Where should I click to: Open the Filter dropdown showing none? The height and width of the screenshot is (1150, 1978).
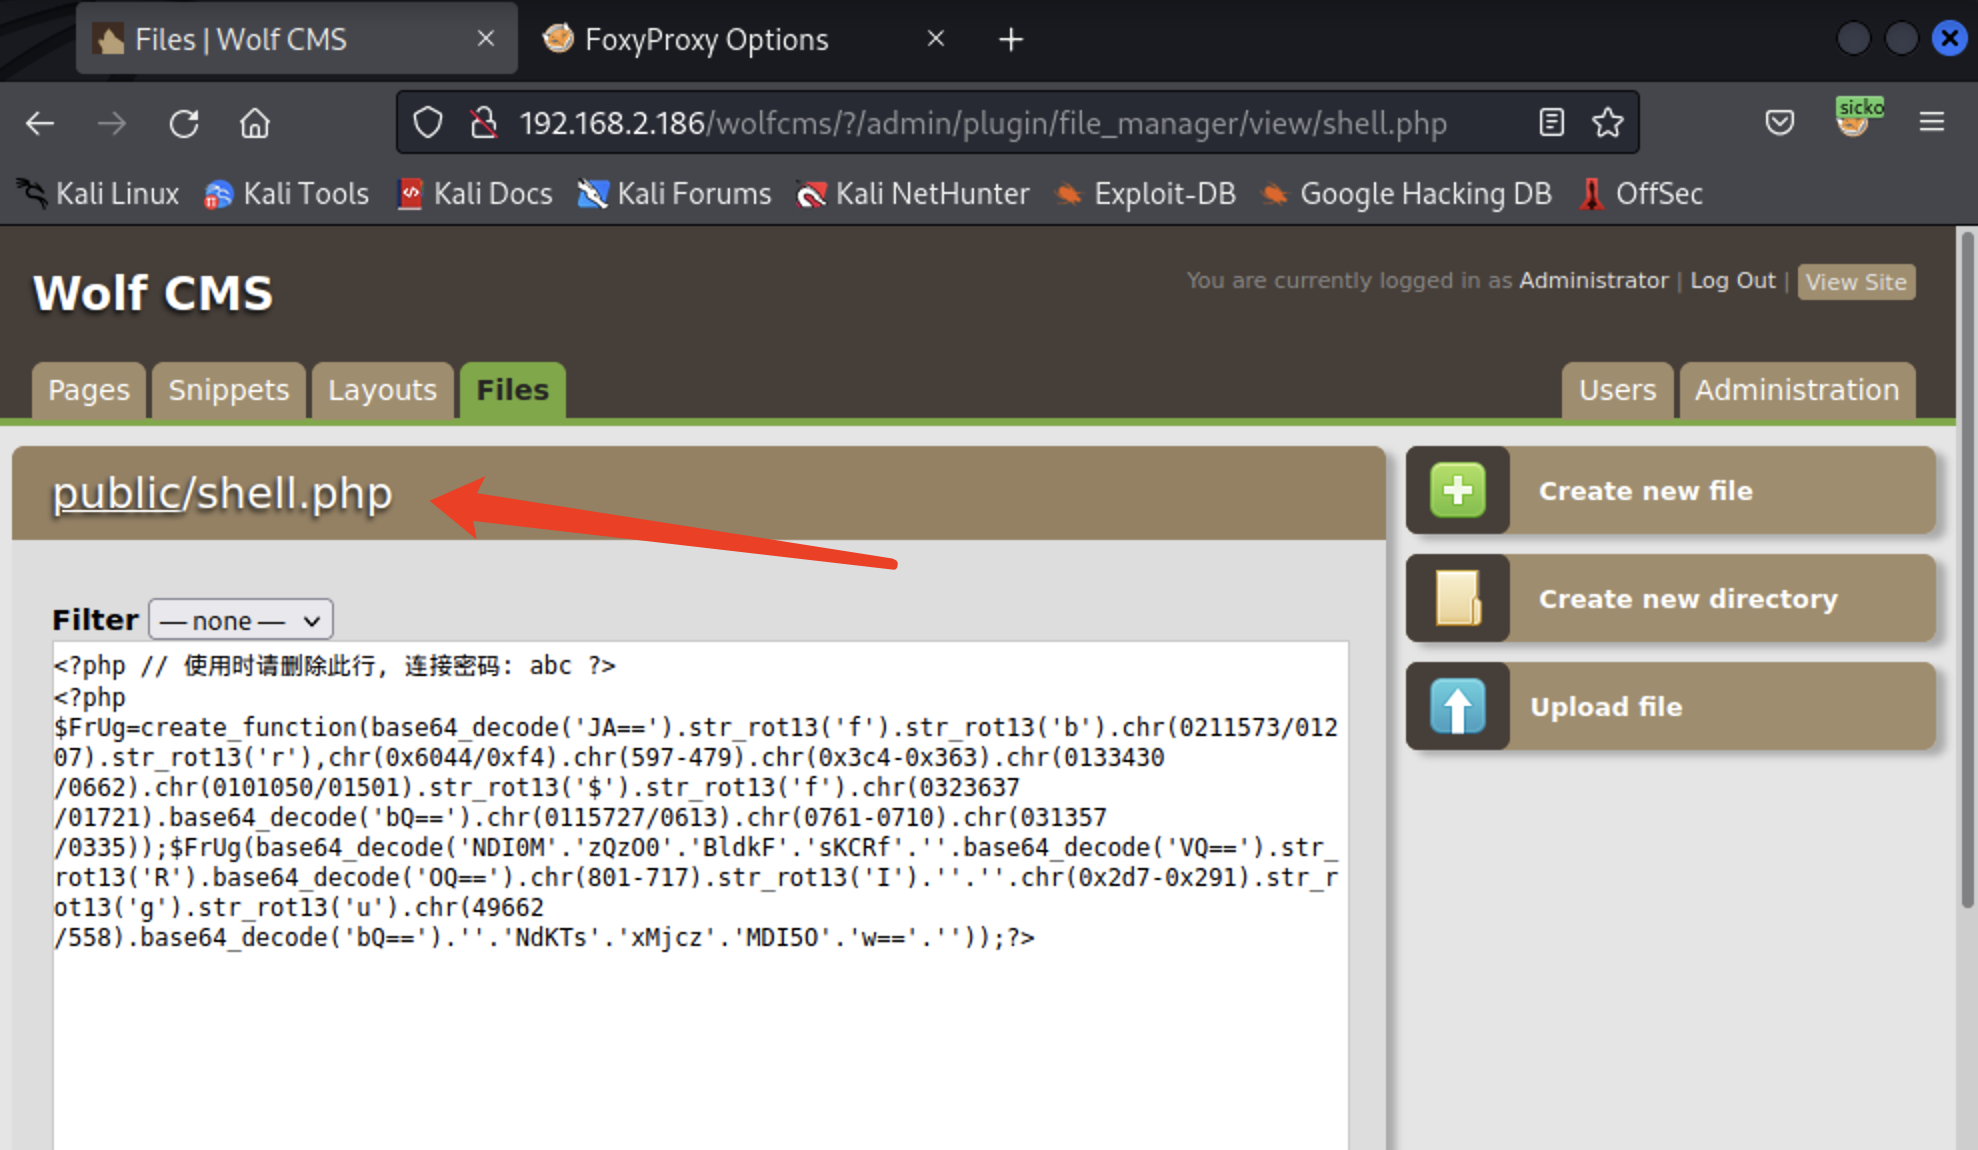(x=241, y=620)
